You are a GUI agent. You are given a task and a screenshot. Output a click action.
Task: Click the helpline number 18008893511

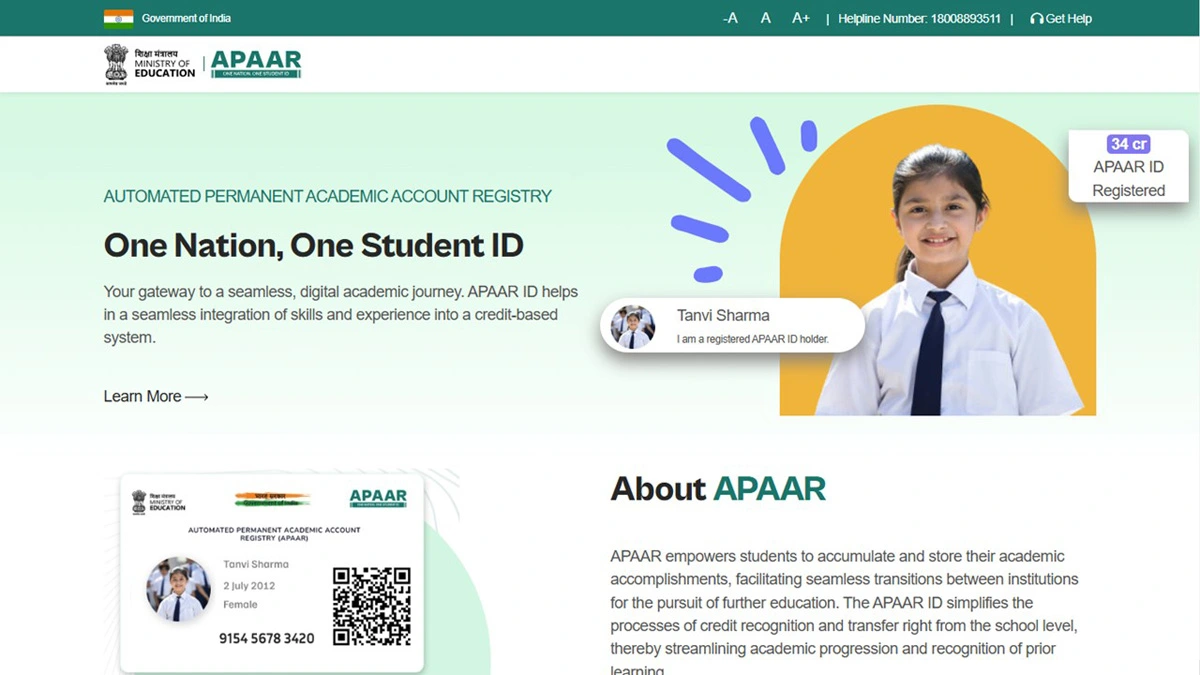965,18
